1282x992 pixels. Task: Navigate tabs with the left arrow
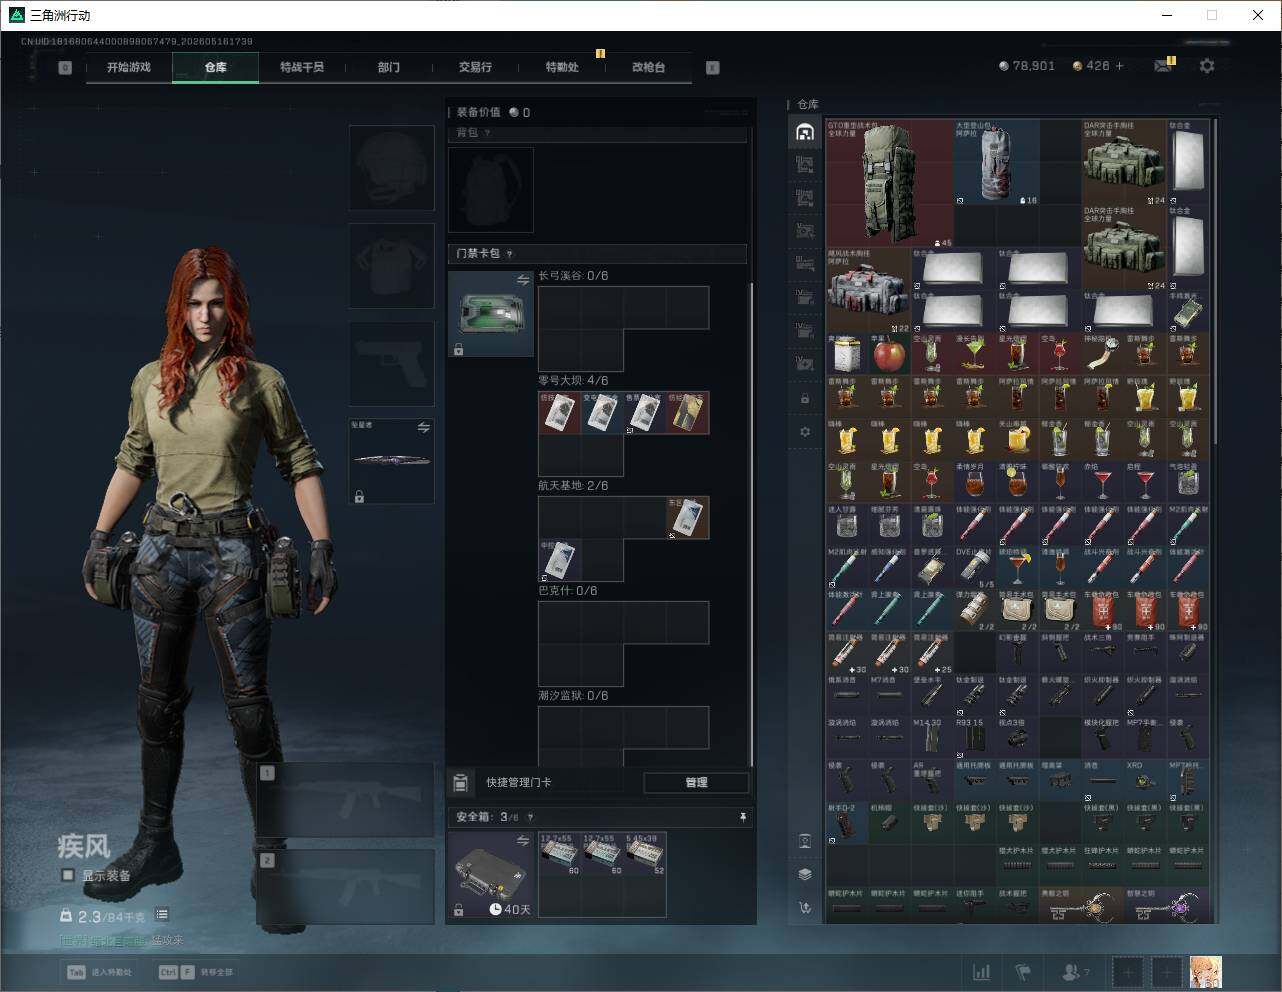pos(65,67)
